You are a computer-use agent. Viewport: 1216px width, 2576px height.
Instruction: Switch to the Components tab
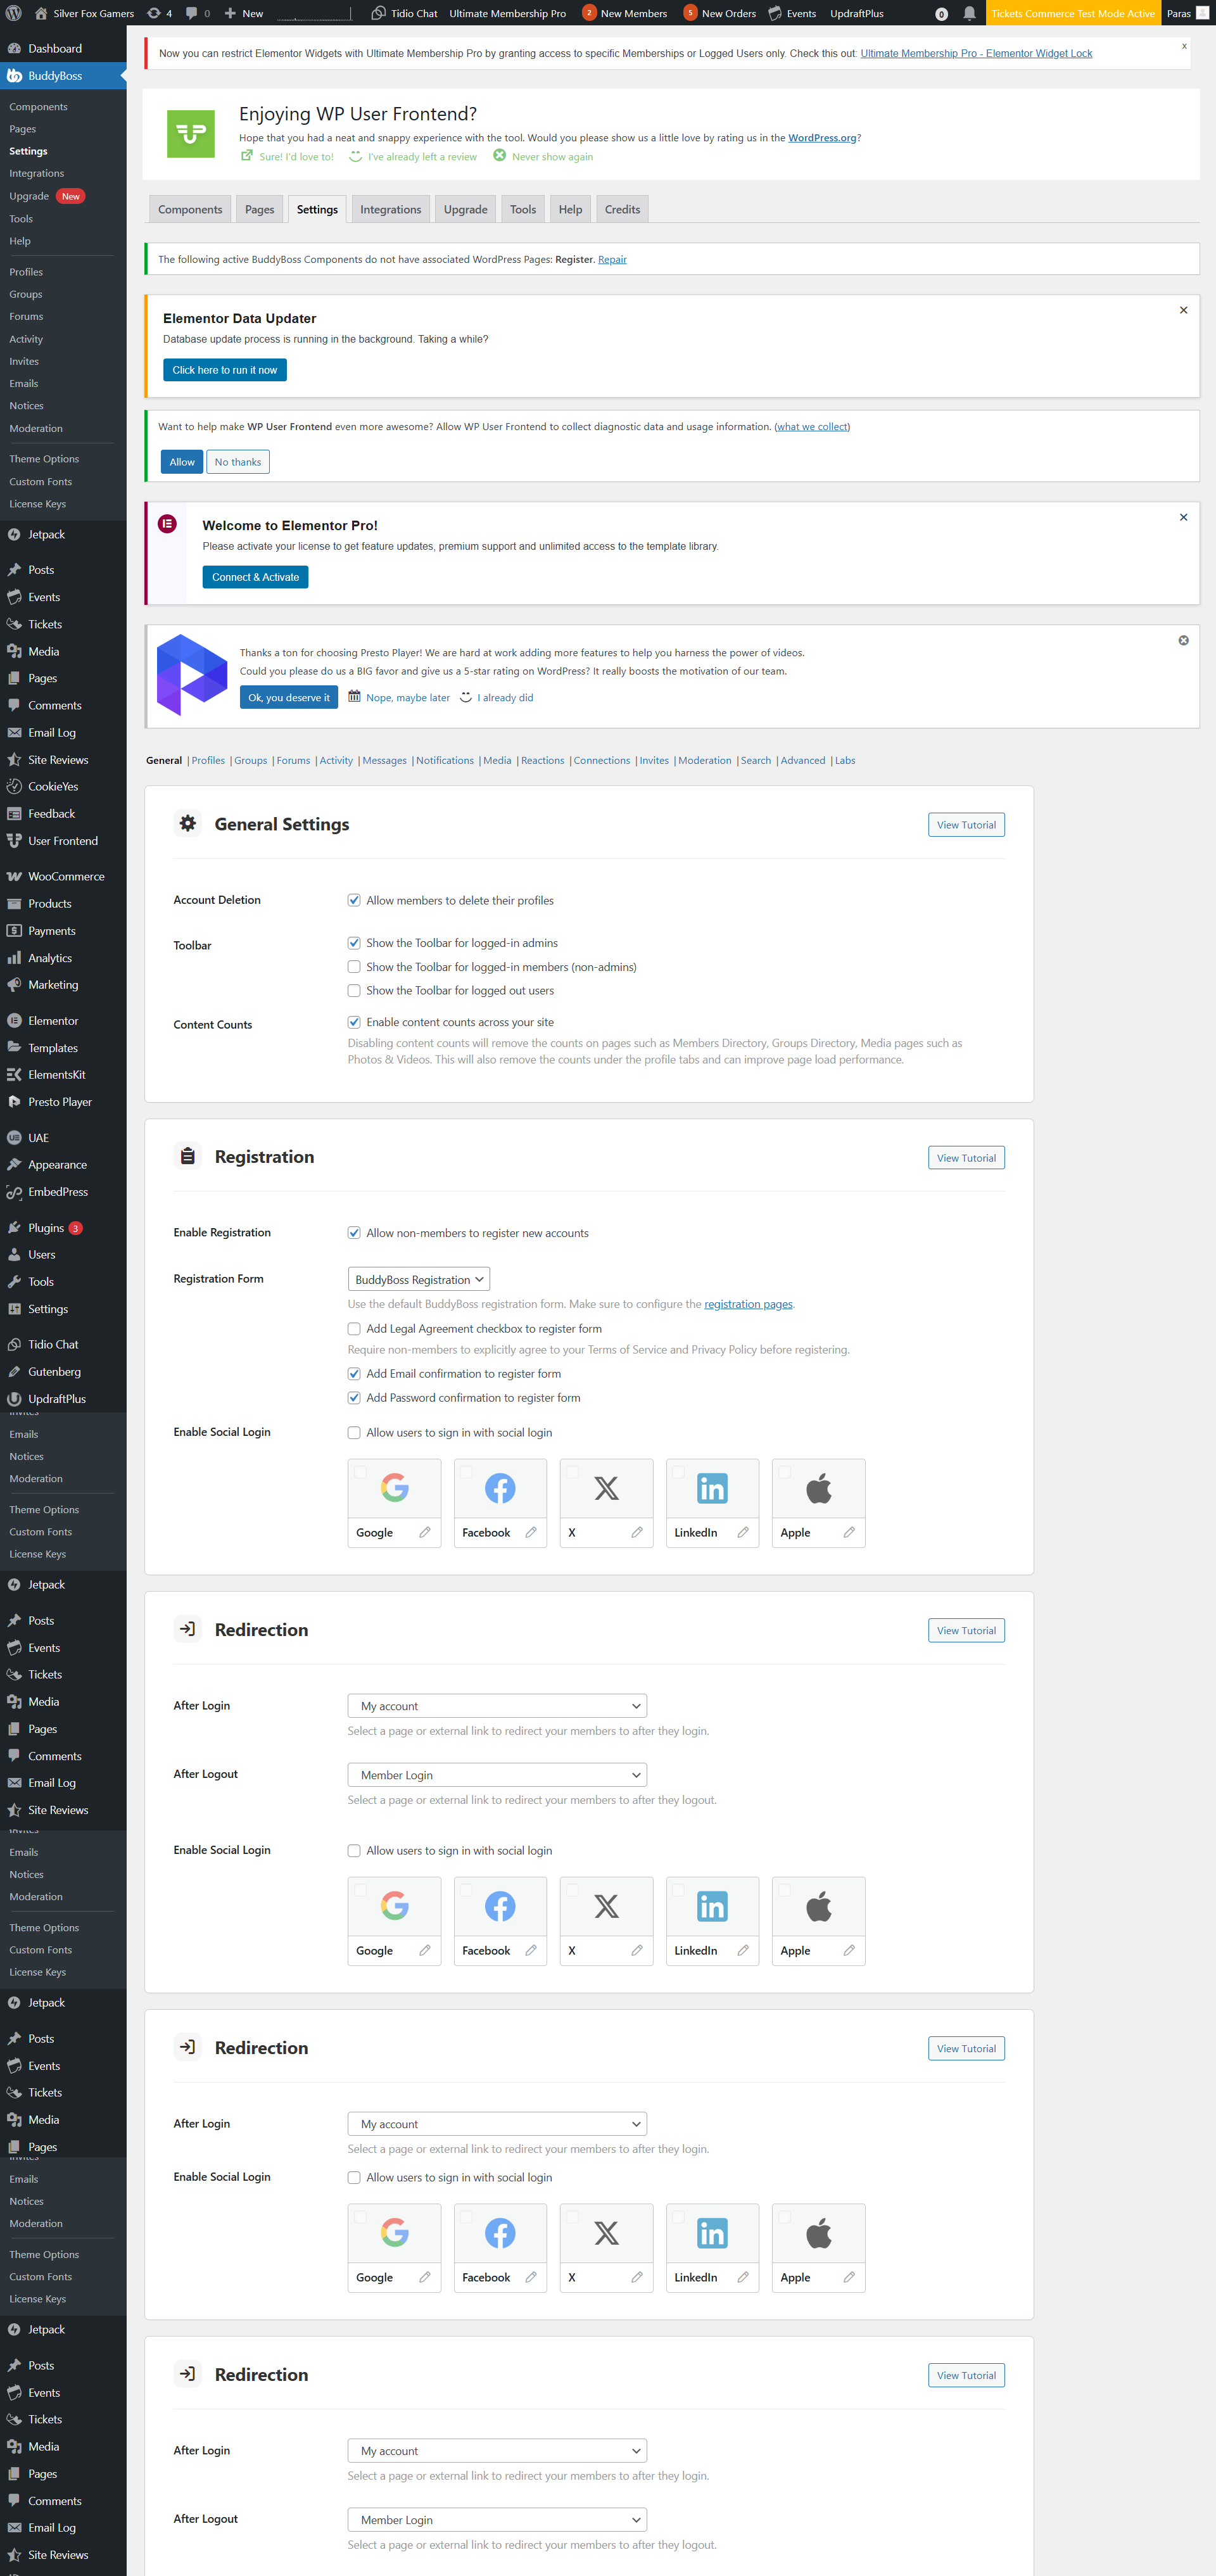pos(190,209)
